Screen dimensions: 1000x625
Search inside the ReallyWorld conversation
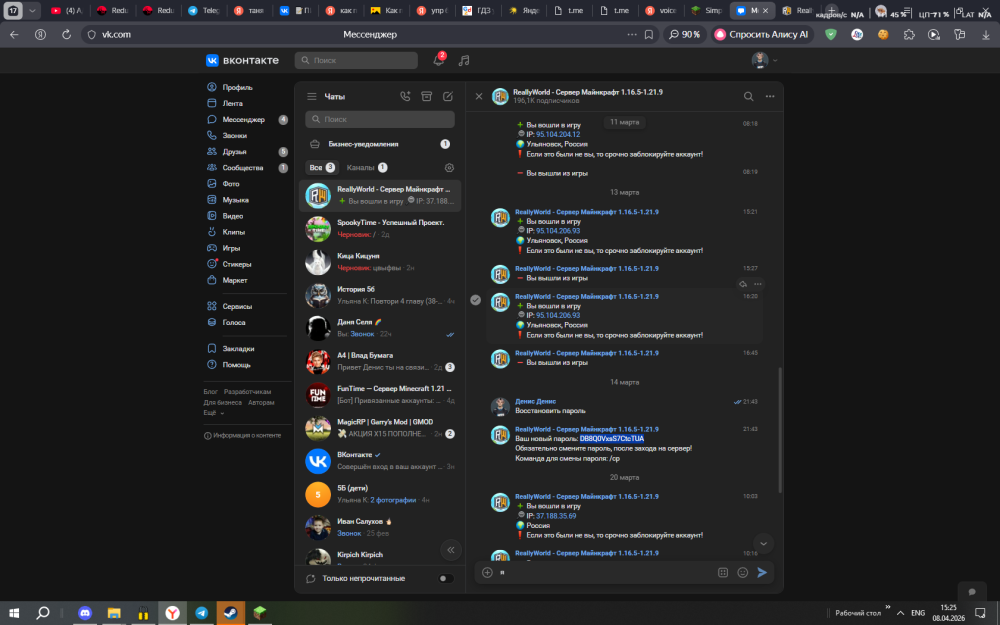coord(749,96)
